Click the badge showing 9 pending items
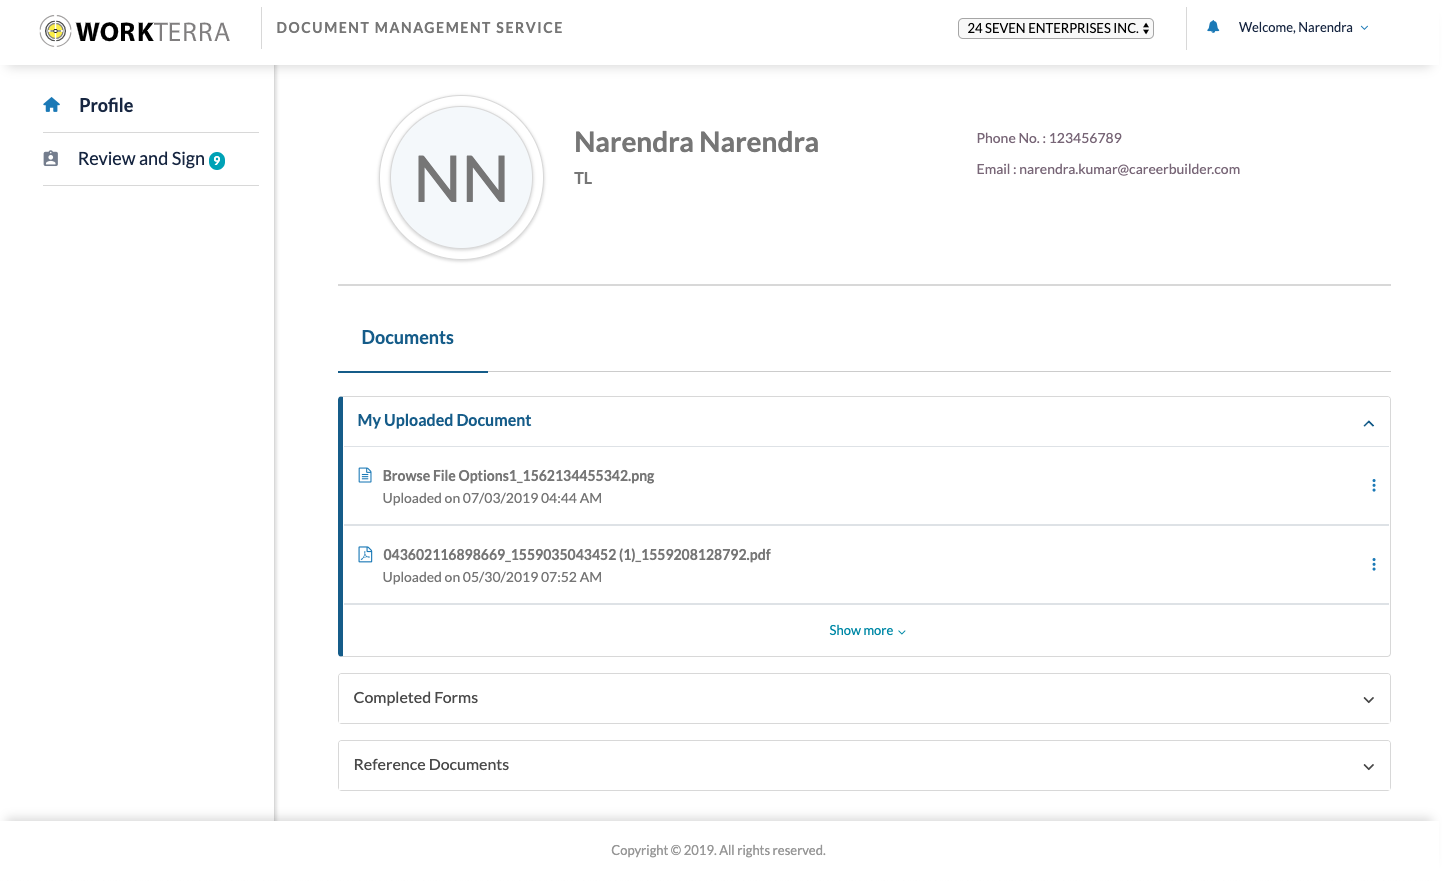This screenshot has height=881, width=1442. 217,161
